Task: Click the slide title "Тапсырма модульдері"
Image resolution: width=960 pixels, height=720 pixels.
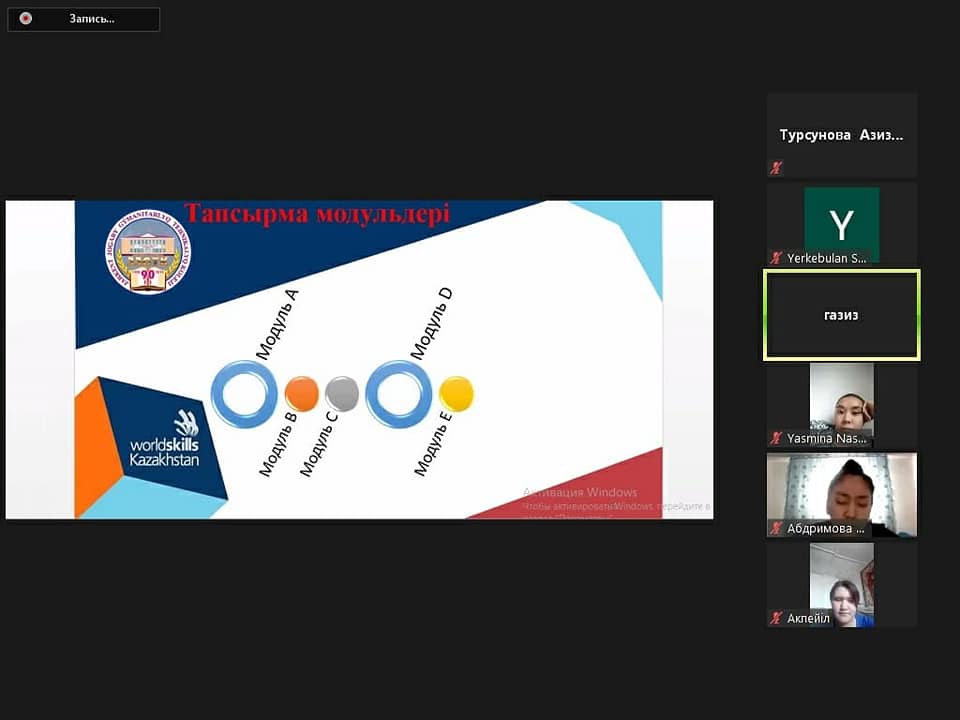Action: 317,214
